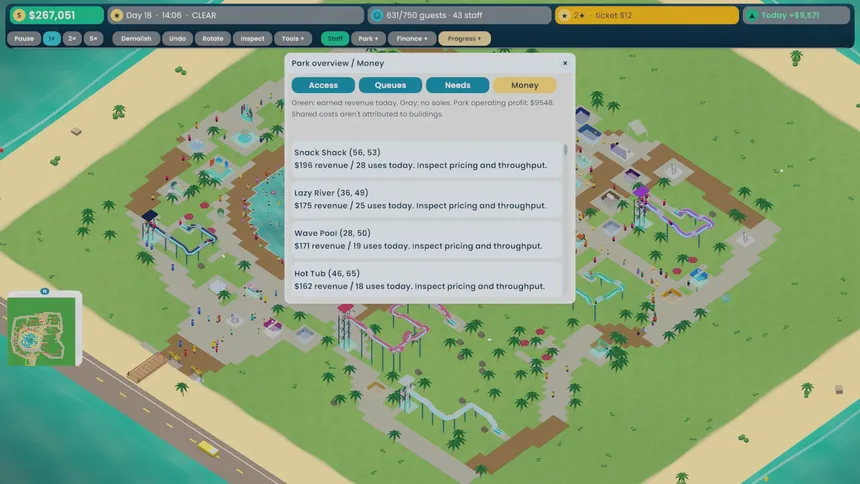Click the 2★ ticket $12 rating bar
Screen dimensions: 860x484
tap(647, 15)
